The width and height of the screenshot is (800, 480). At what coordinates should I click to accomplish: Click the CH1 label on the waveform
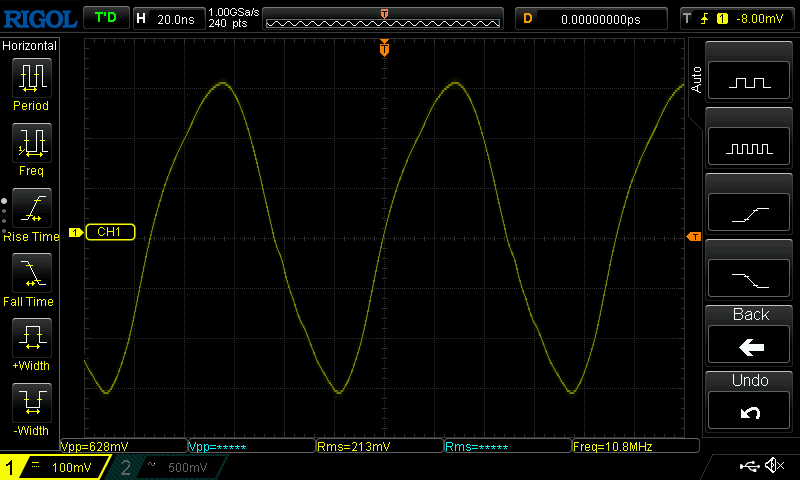click(x=110, y=232)
